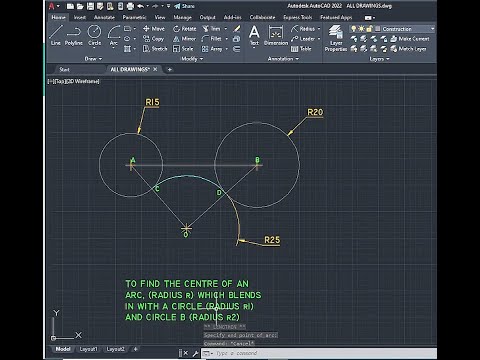This screenshot has width=480, height=360.
Task: Click the Copy tool
Action: coord(153,39)
